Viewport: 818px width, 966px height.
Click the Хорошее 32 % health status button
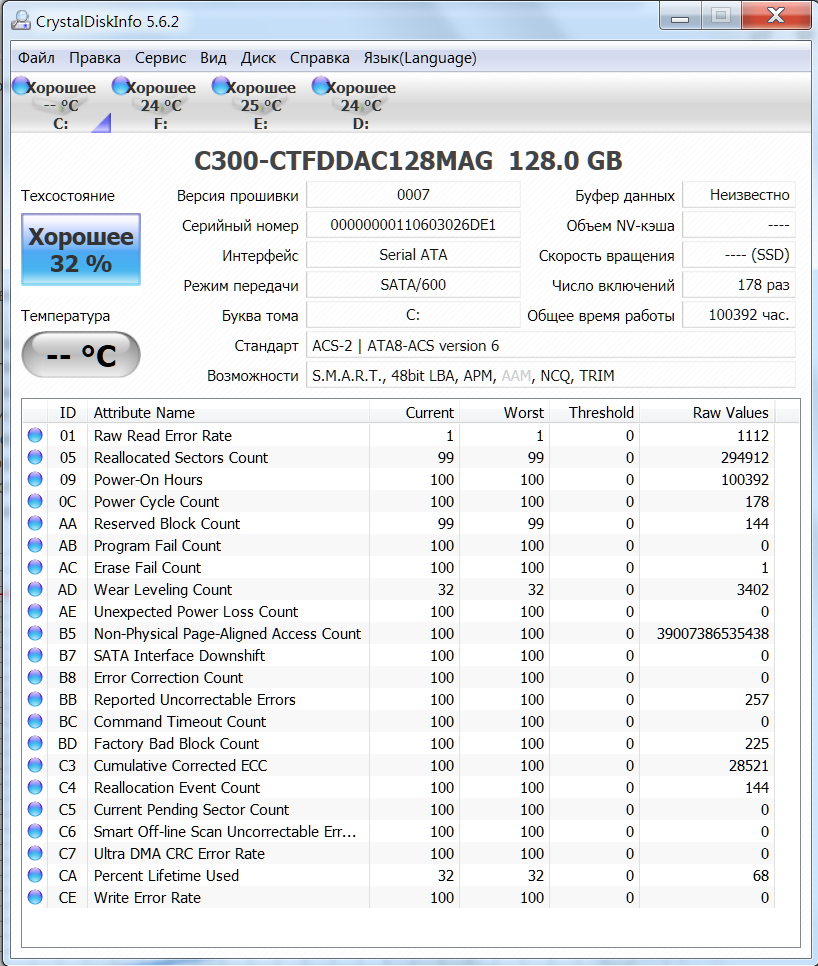tap(80, 250)
